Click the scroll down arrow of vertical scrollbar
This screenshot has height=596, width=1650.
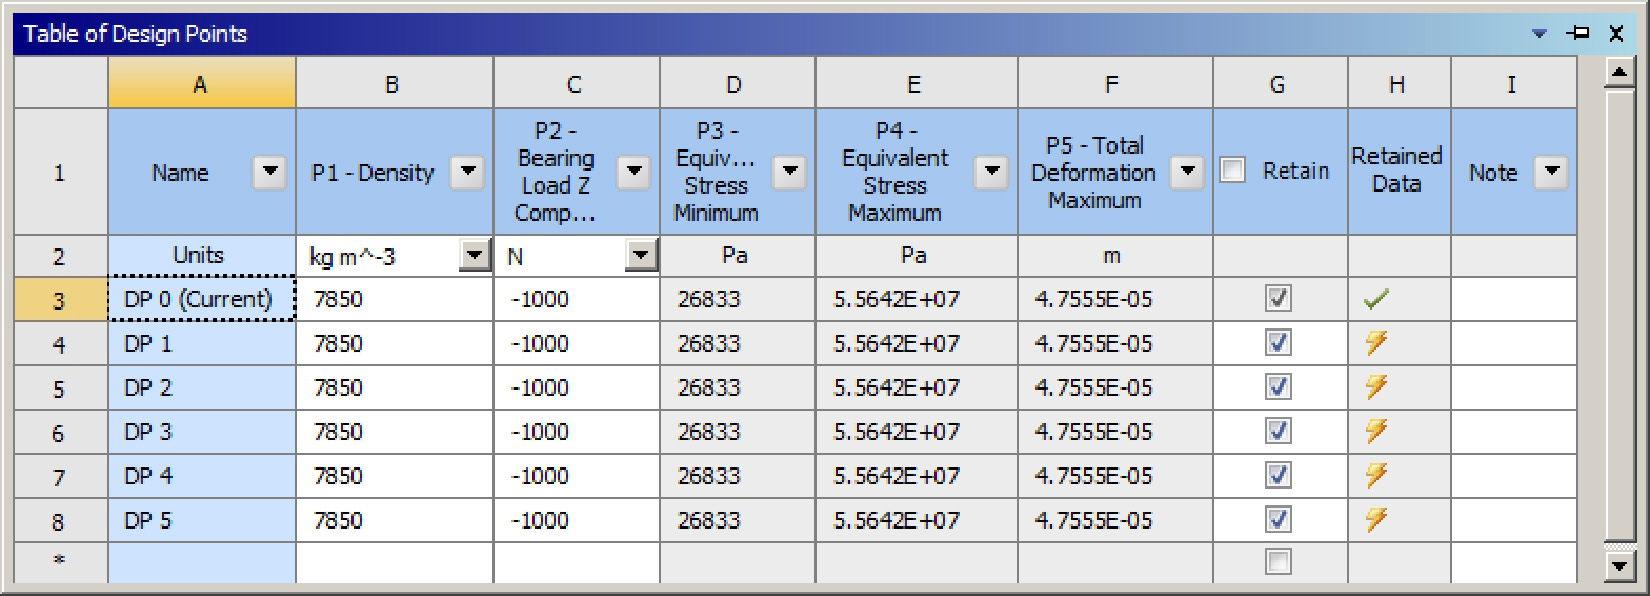(1619, 566)
